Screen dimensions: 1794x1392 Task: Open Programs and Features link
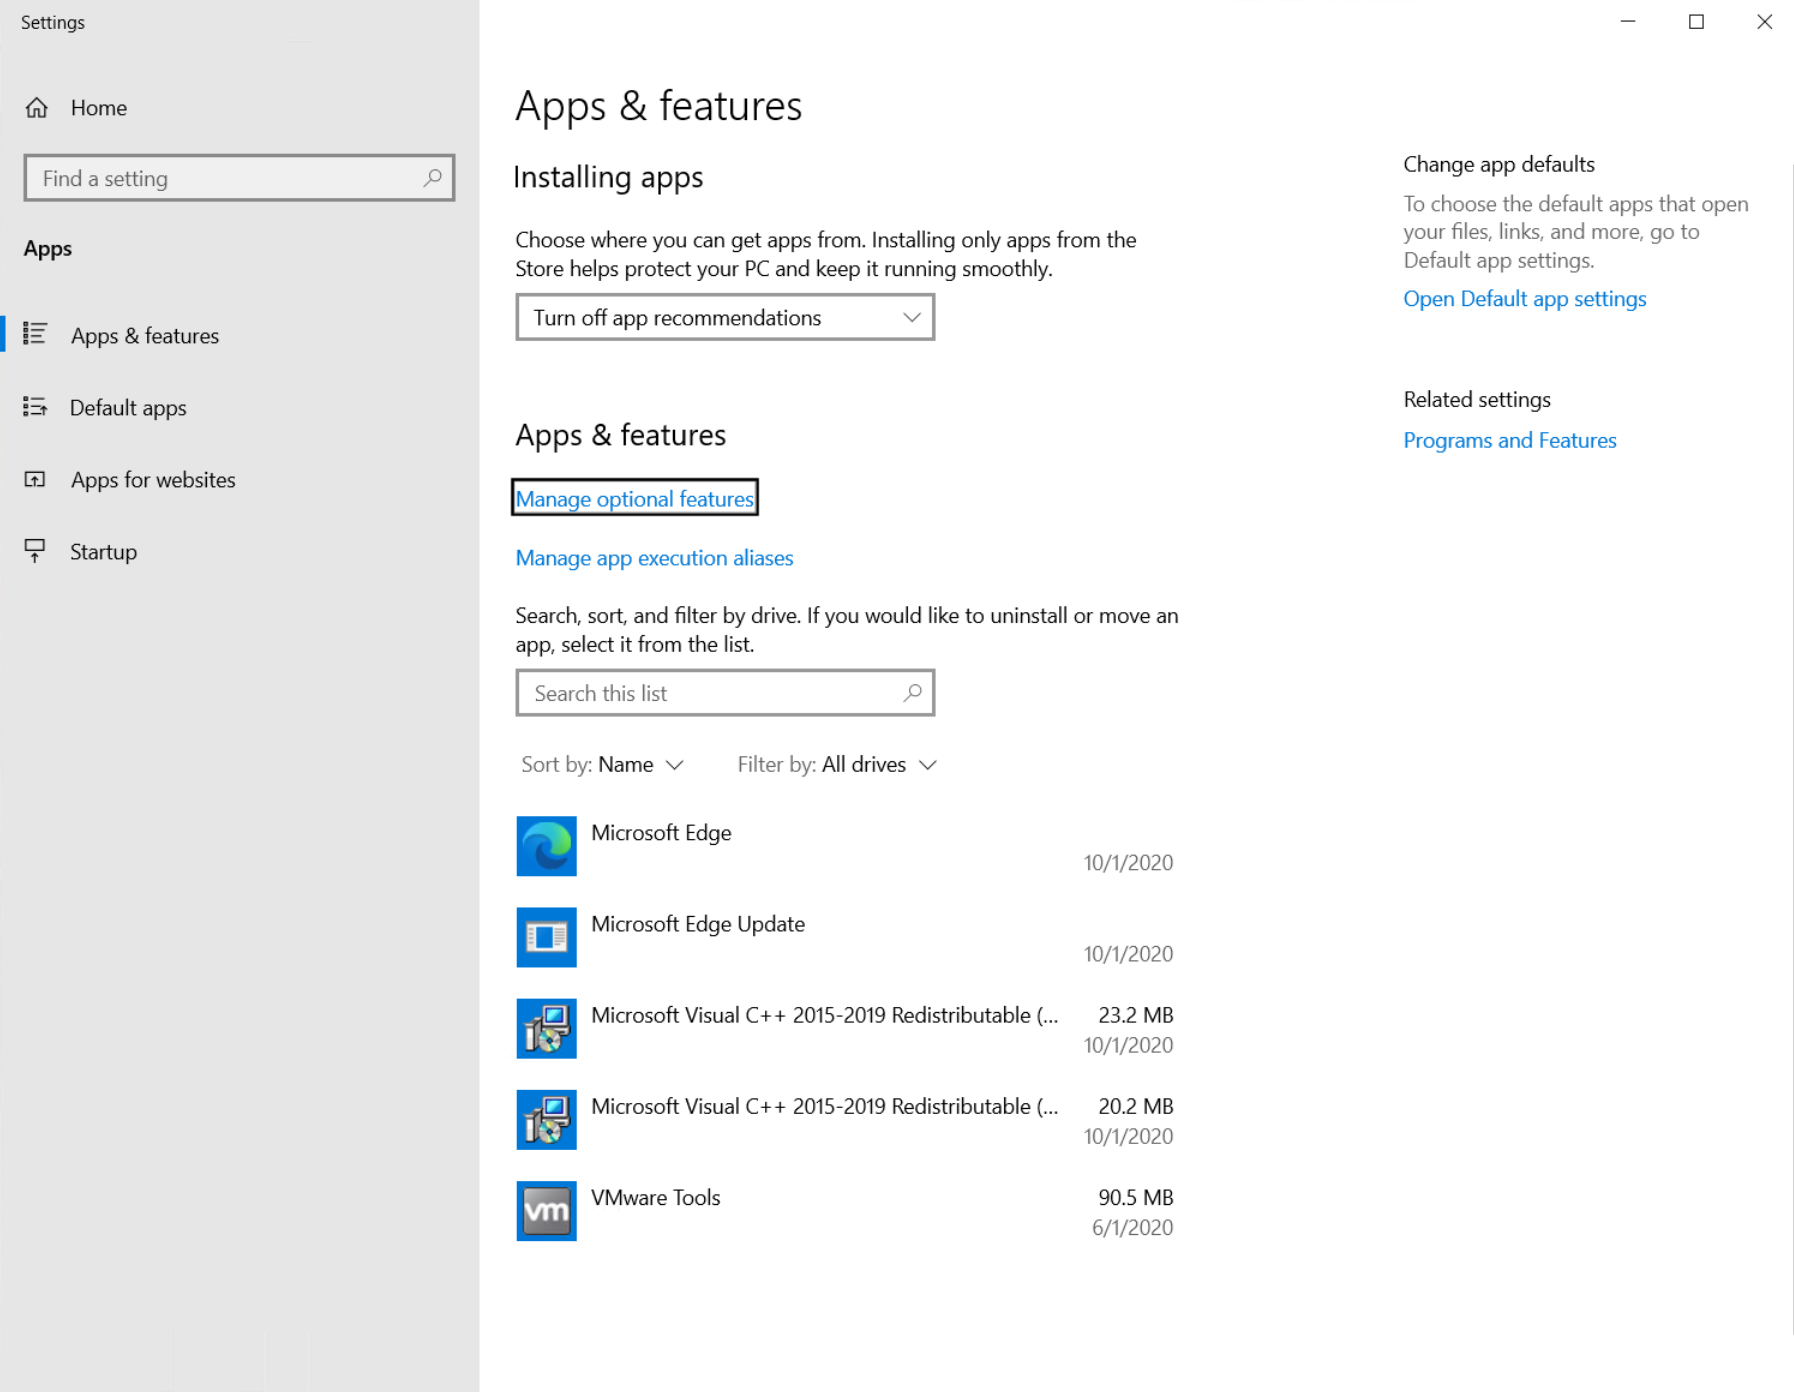pyautogui.click(x=1509, y=440)
